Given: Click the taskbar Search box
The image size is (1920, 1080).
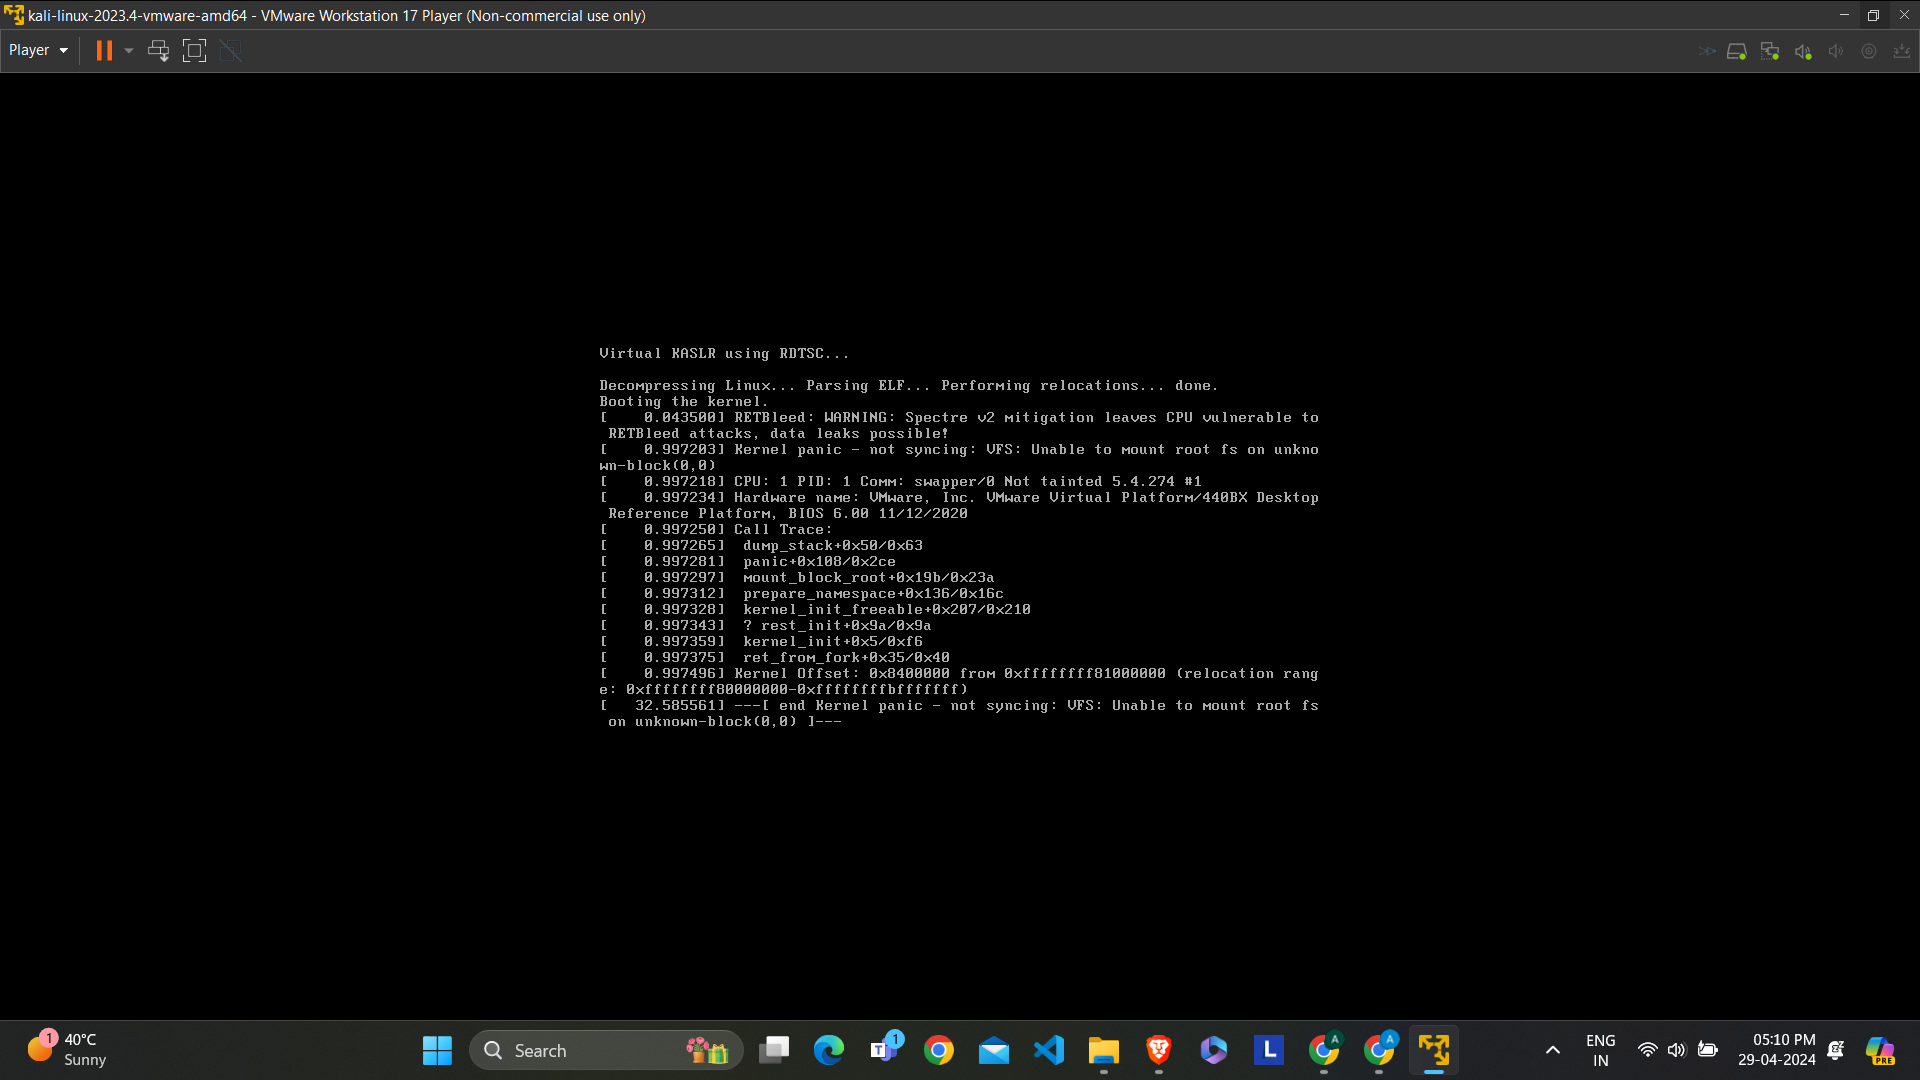Looking at the screenshot, I should click(606, 1050).
